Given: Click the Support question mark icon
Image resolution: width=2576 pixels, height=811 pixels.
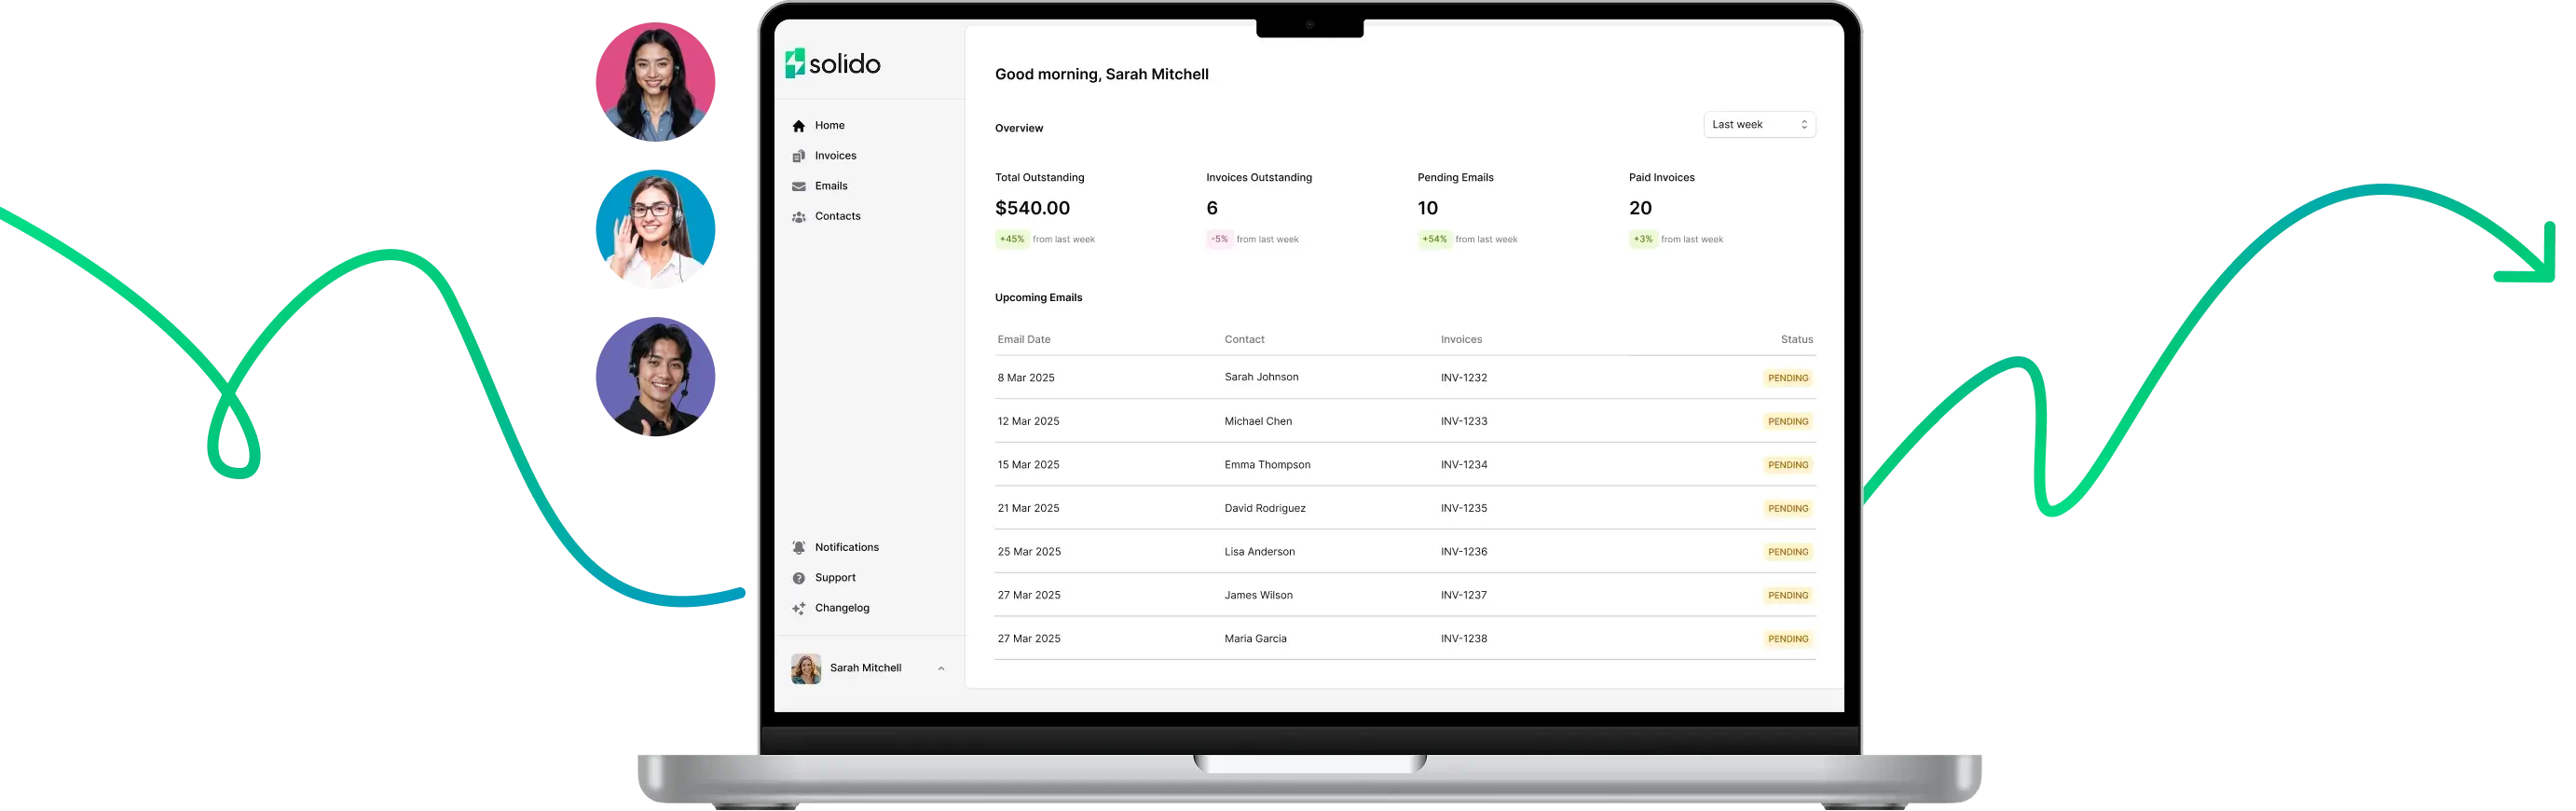Looking at the screenshot, I should [798, 578].
